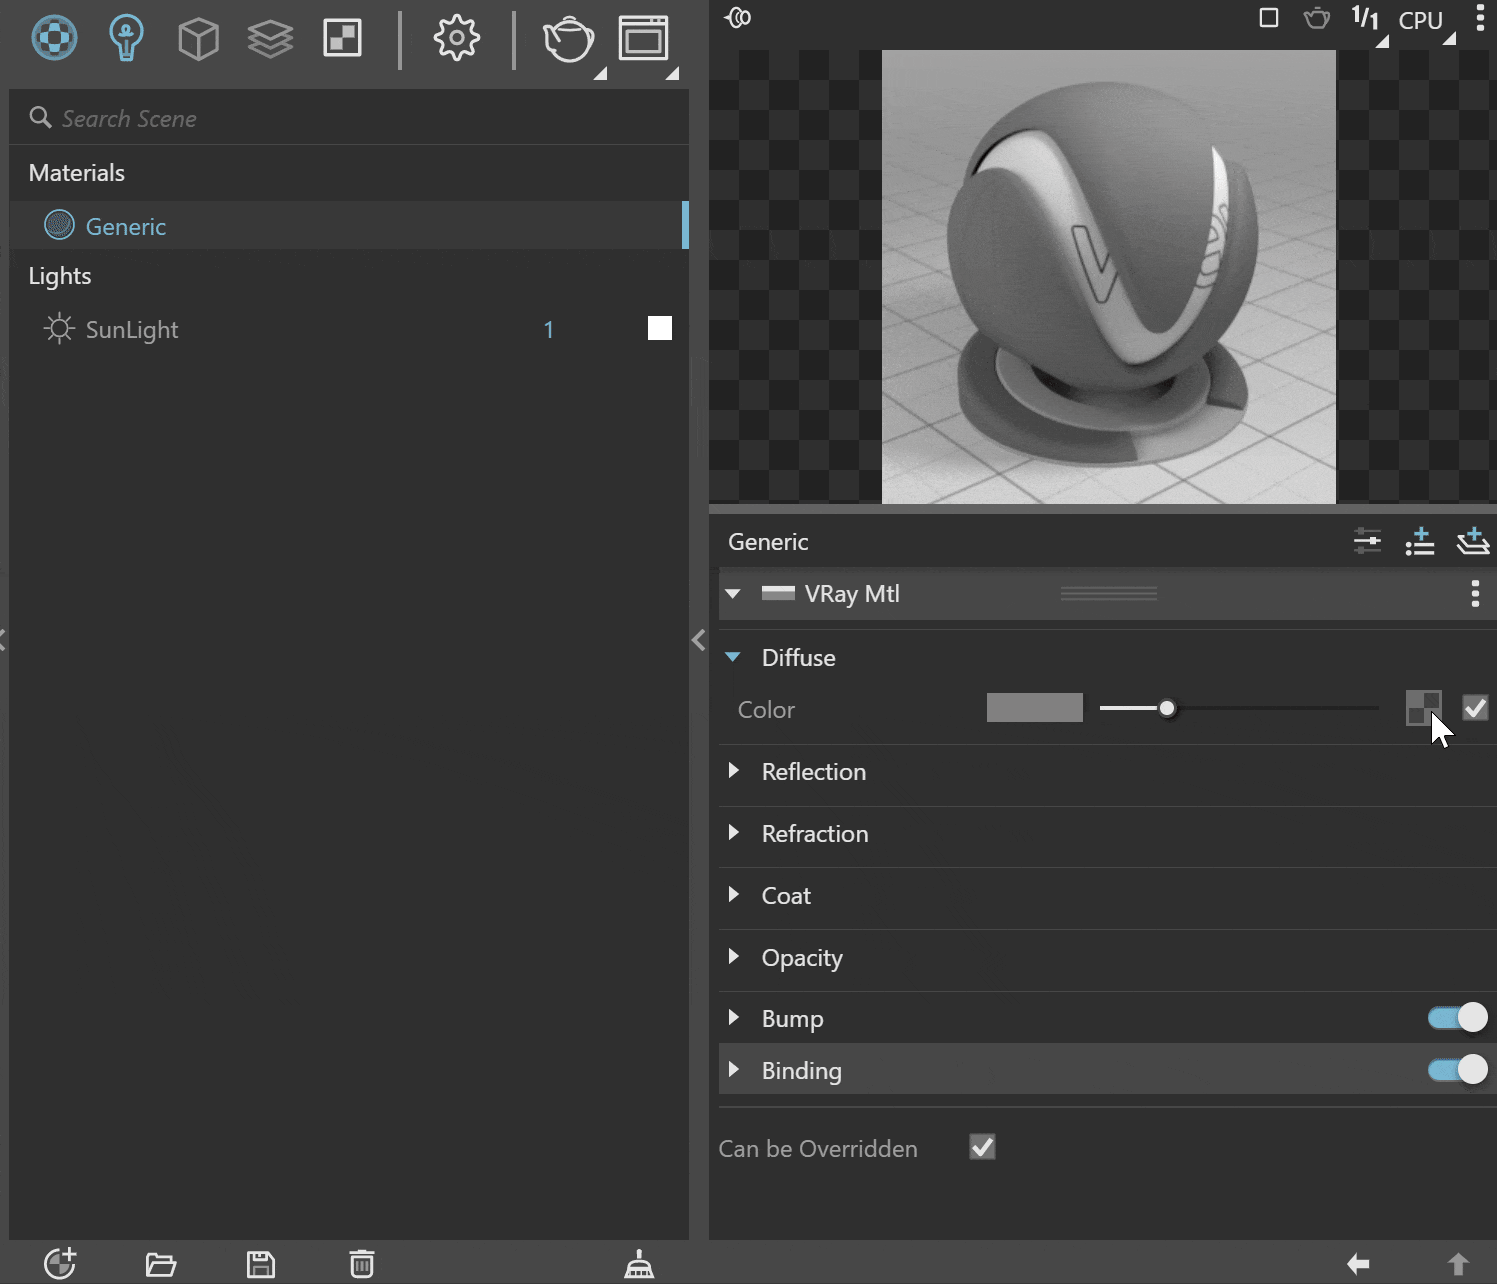Viewport: 1497px width, 1284px height.
Task: Collapse the VRay Mtl layer
Action: pos(733,594)
